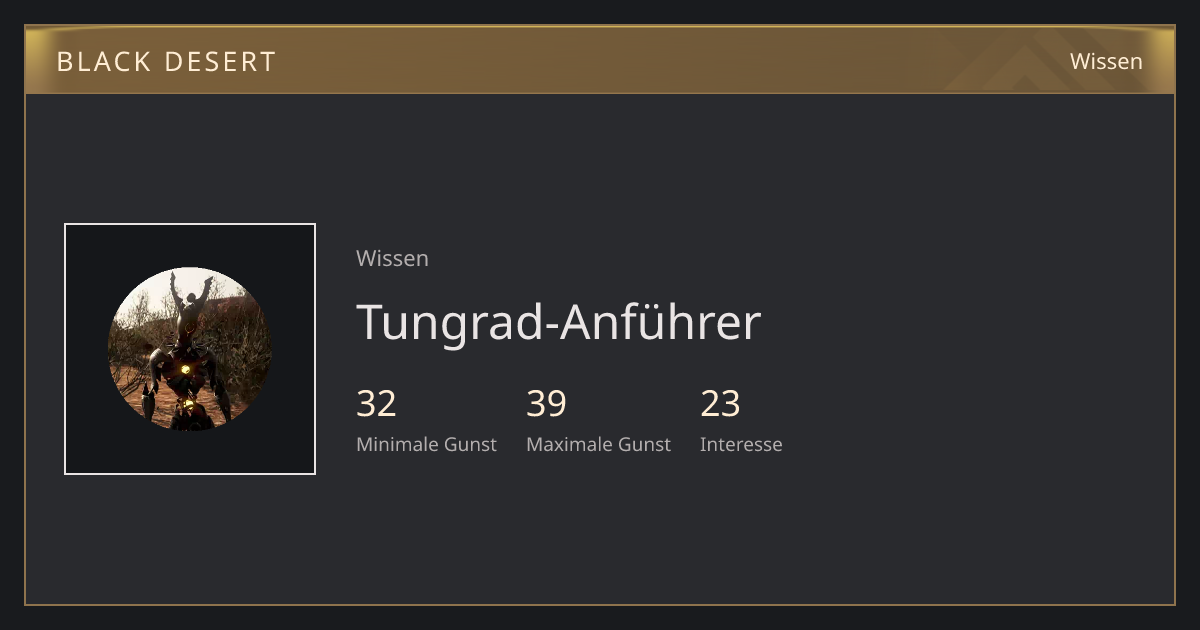The image size is (1200, 630).
Task: Click the BLACK DESERT header title
Action: [x=166, y=61]
